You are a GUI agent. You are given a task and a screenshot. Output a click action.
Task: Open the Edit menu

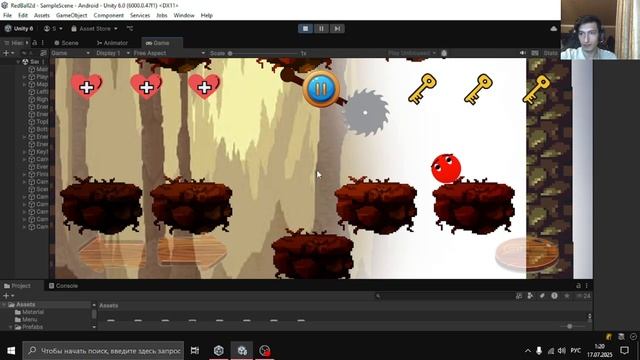click(x=23, y=16)
